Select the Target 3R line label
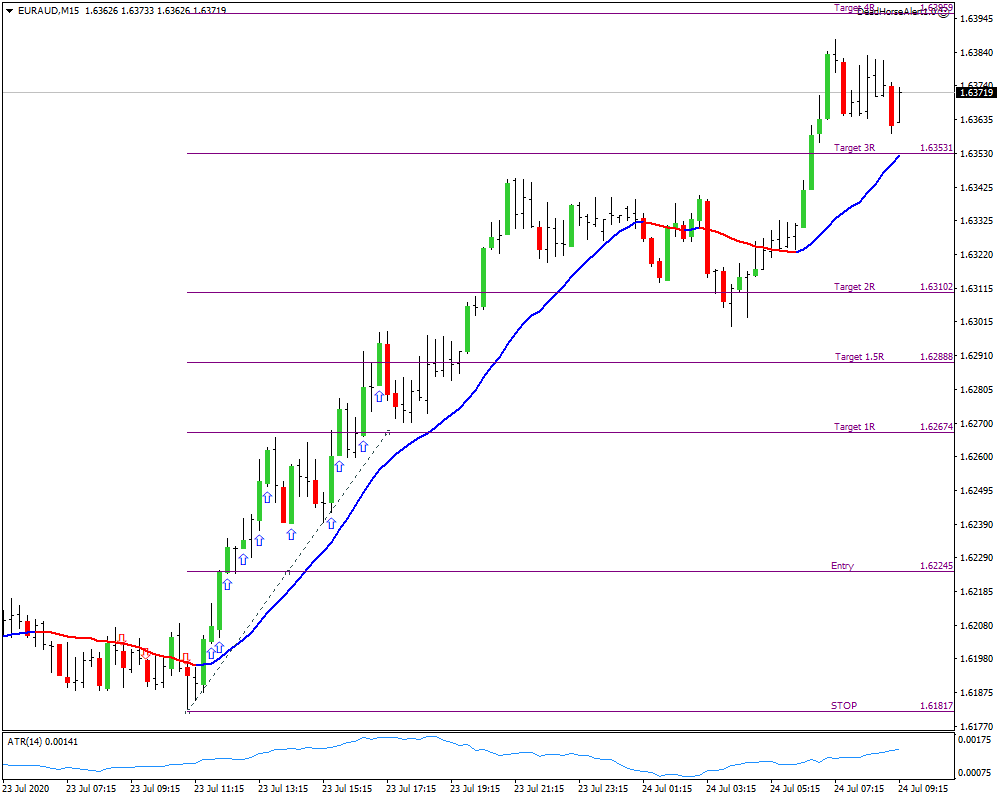The height and width of the screenshot is (800, 1000). (x=855, y=148)
